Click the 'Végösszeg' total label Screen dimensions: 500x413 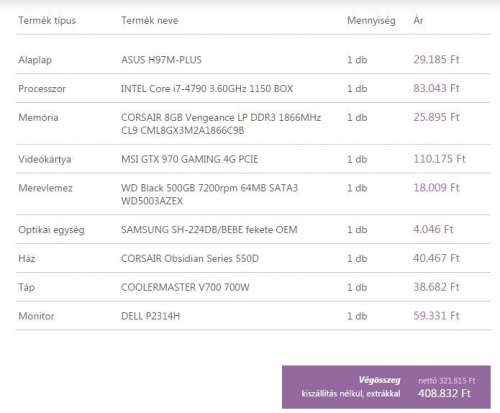point(380,380)
